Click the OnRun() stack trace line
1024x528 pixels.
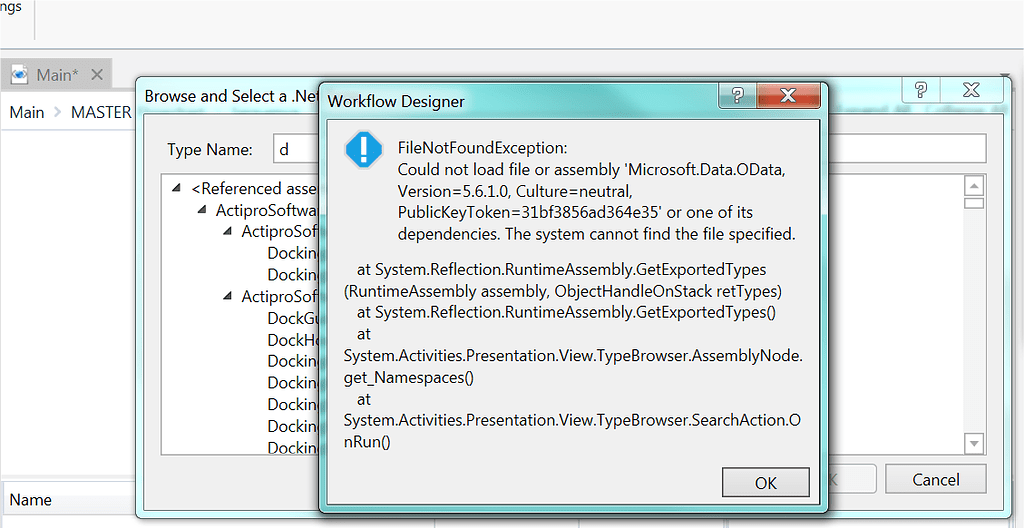(x=367, y=442)
